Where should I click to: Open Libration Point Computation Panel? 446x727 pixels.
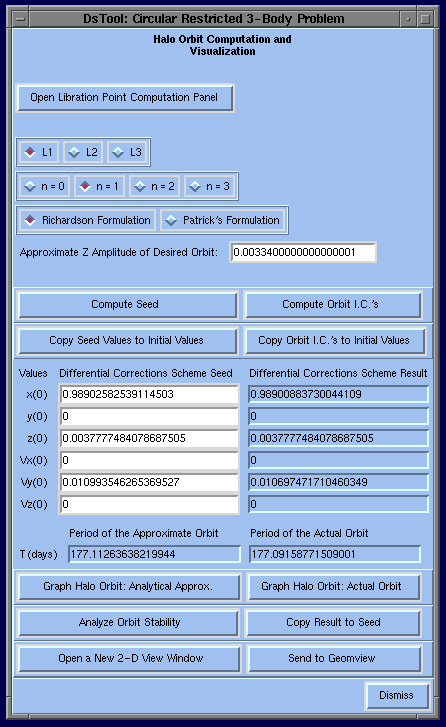point(125,98)
